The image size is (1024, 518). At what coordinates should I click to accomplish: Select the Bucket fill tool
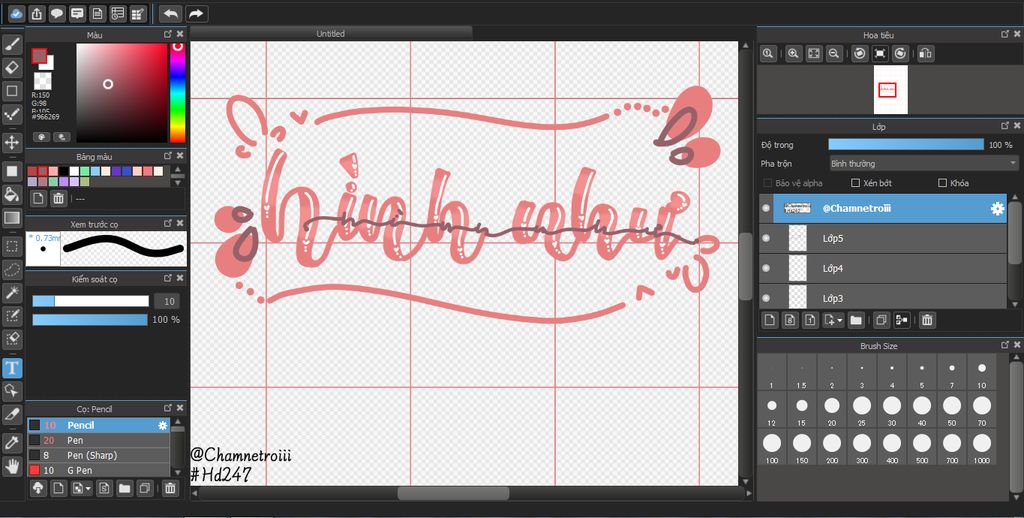click(x=12, y=194)
